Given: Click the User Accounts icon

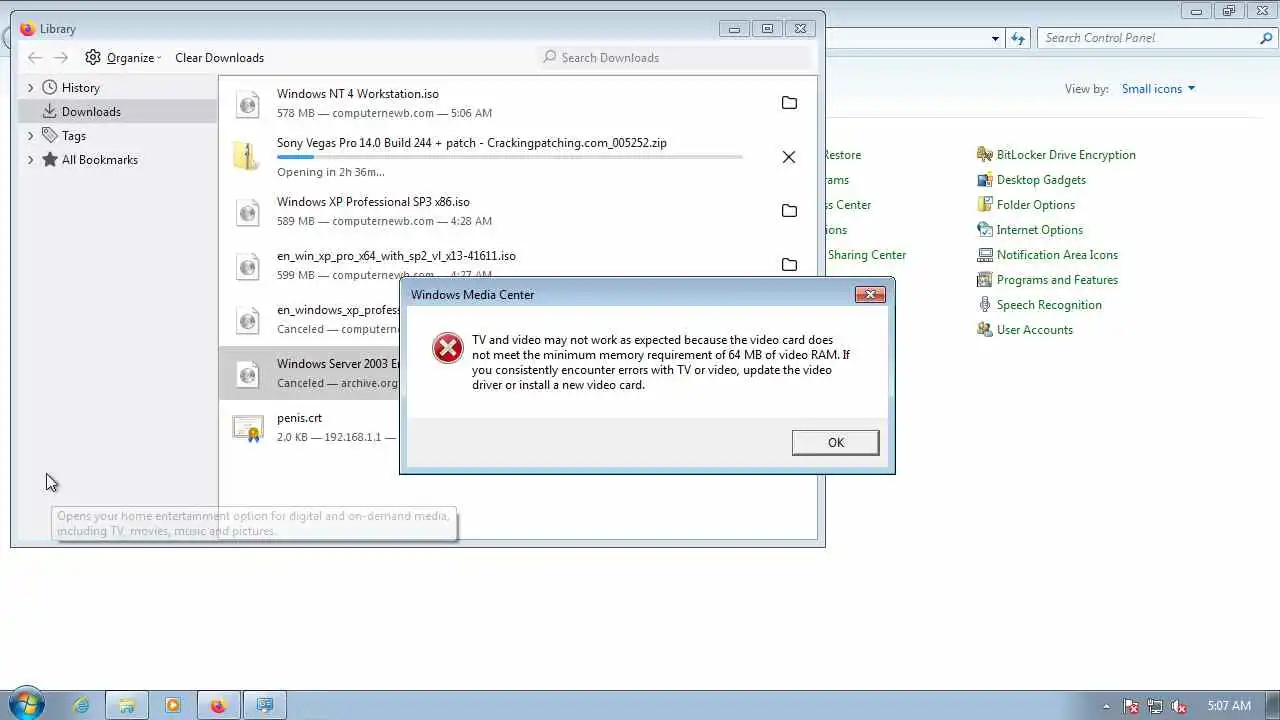Looking at the screenshot, I should click(x=985, y=330).
